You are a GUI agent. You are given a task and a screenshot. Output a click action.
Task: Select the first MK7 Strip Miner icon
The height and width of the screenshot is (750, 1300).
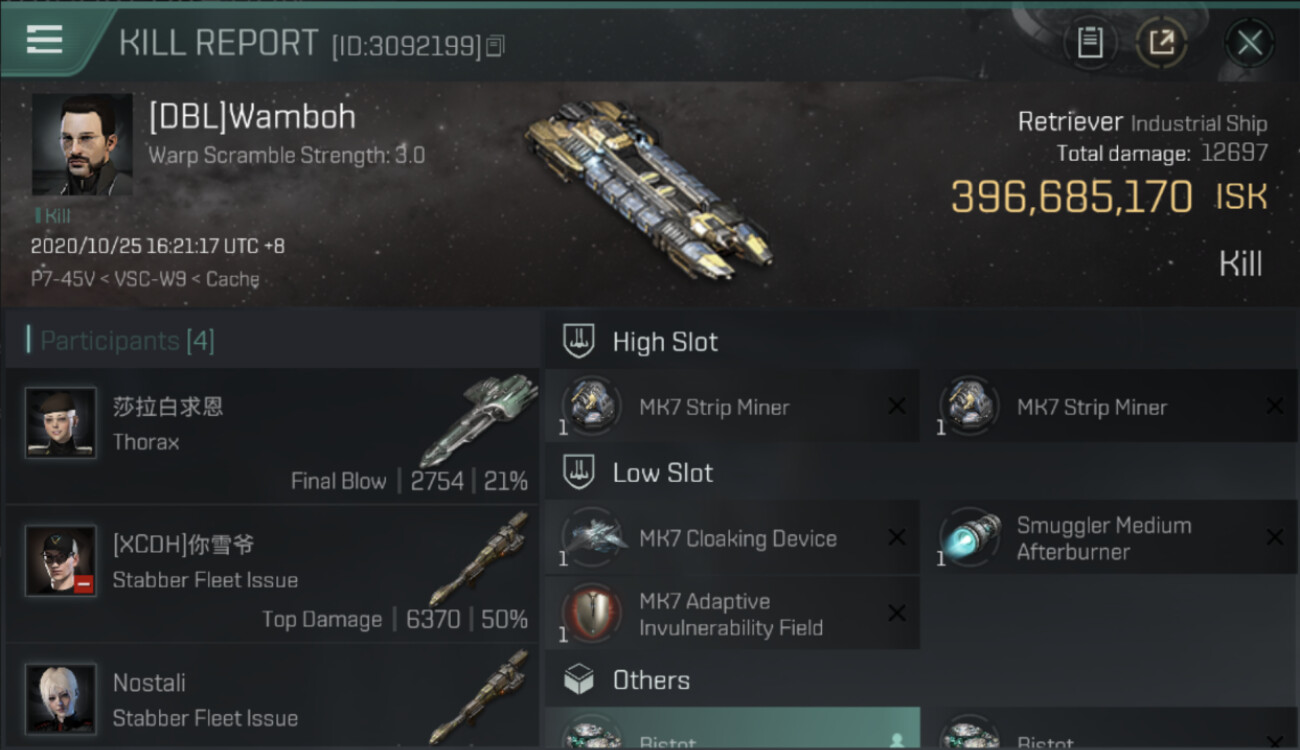coord(591,406)
